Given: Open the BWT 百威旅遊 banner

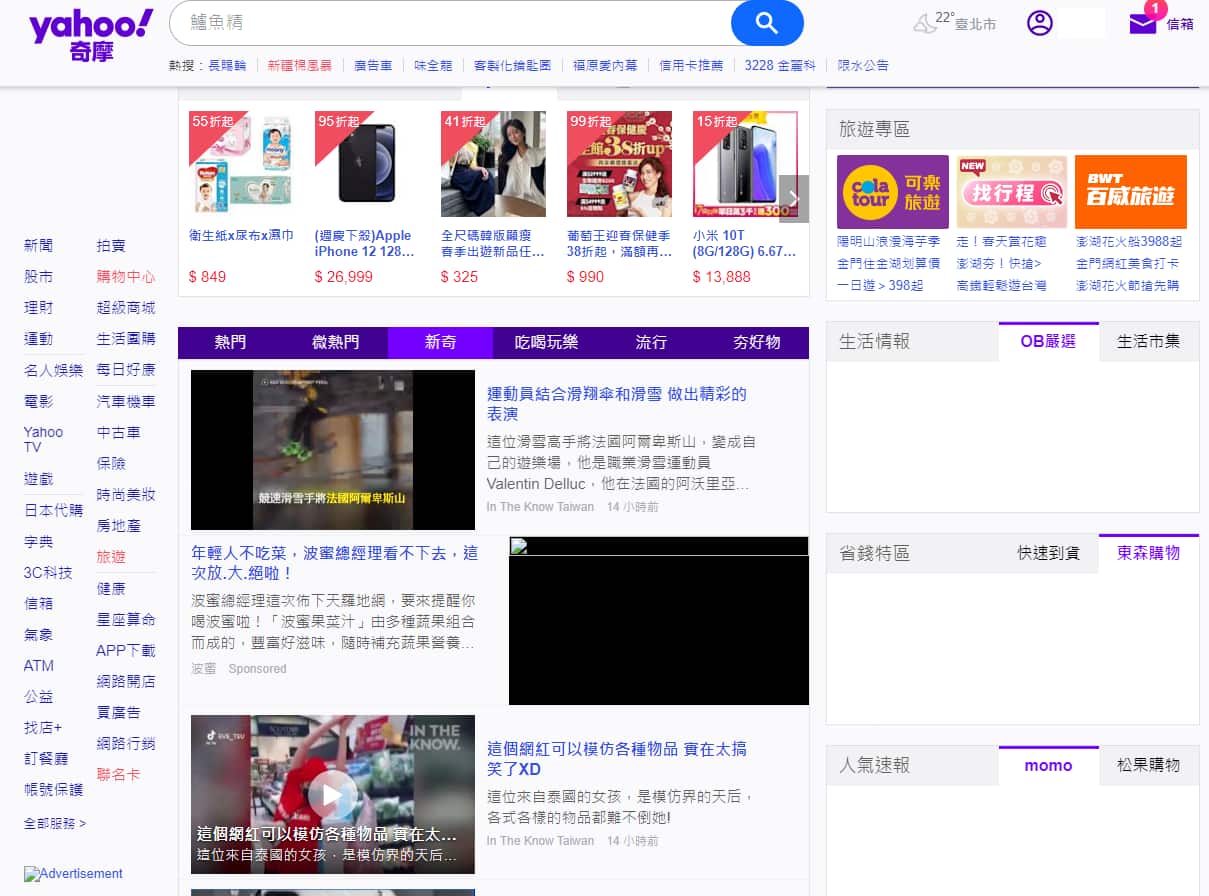Looking at the screenshot, I should tap(1130, 192).
